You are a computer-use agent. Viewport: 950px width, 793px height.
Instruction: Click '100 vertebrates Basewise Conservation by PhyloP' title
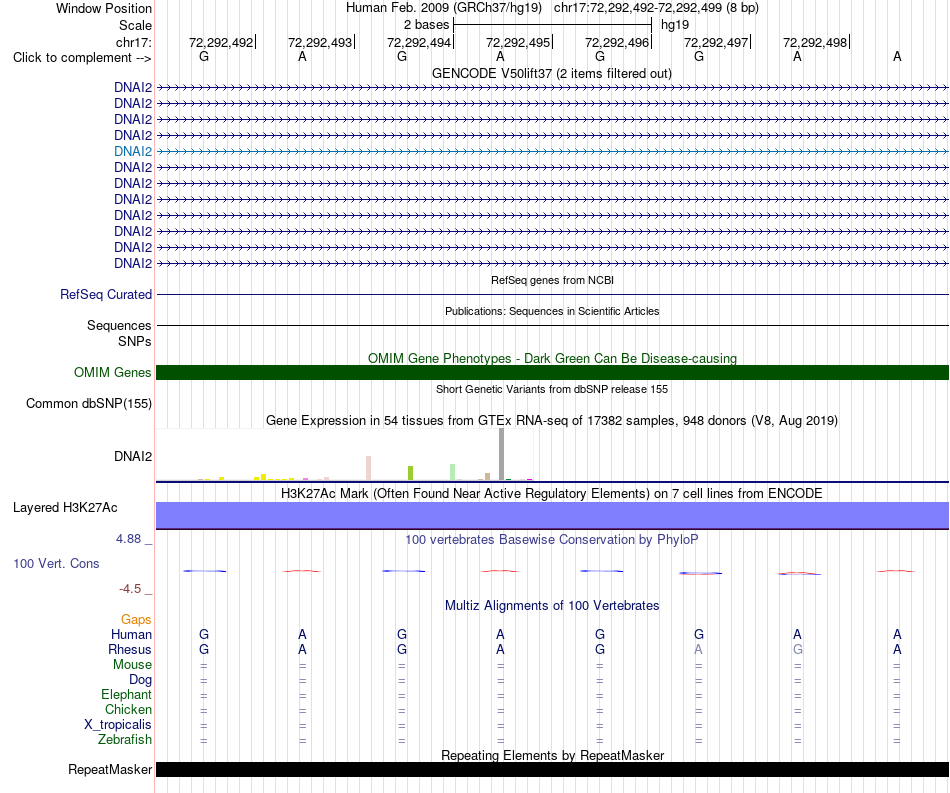pos(552,539)
